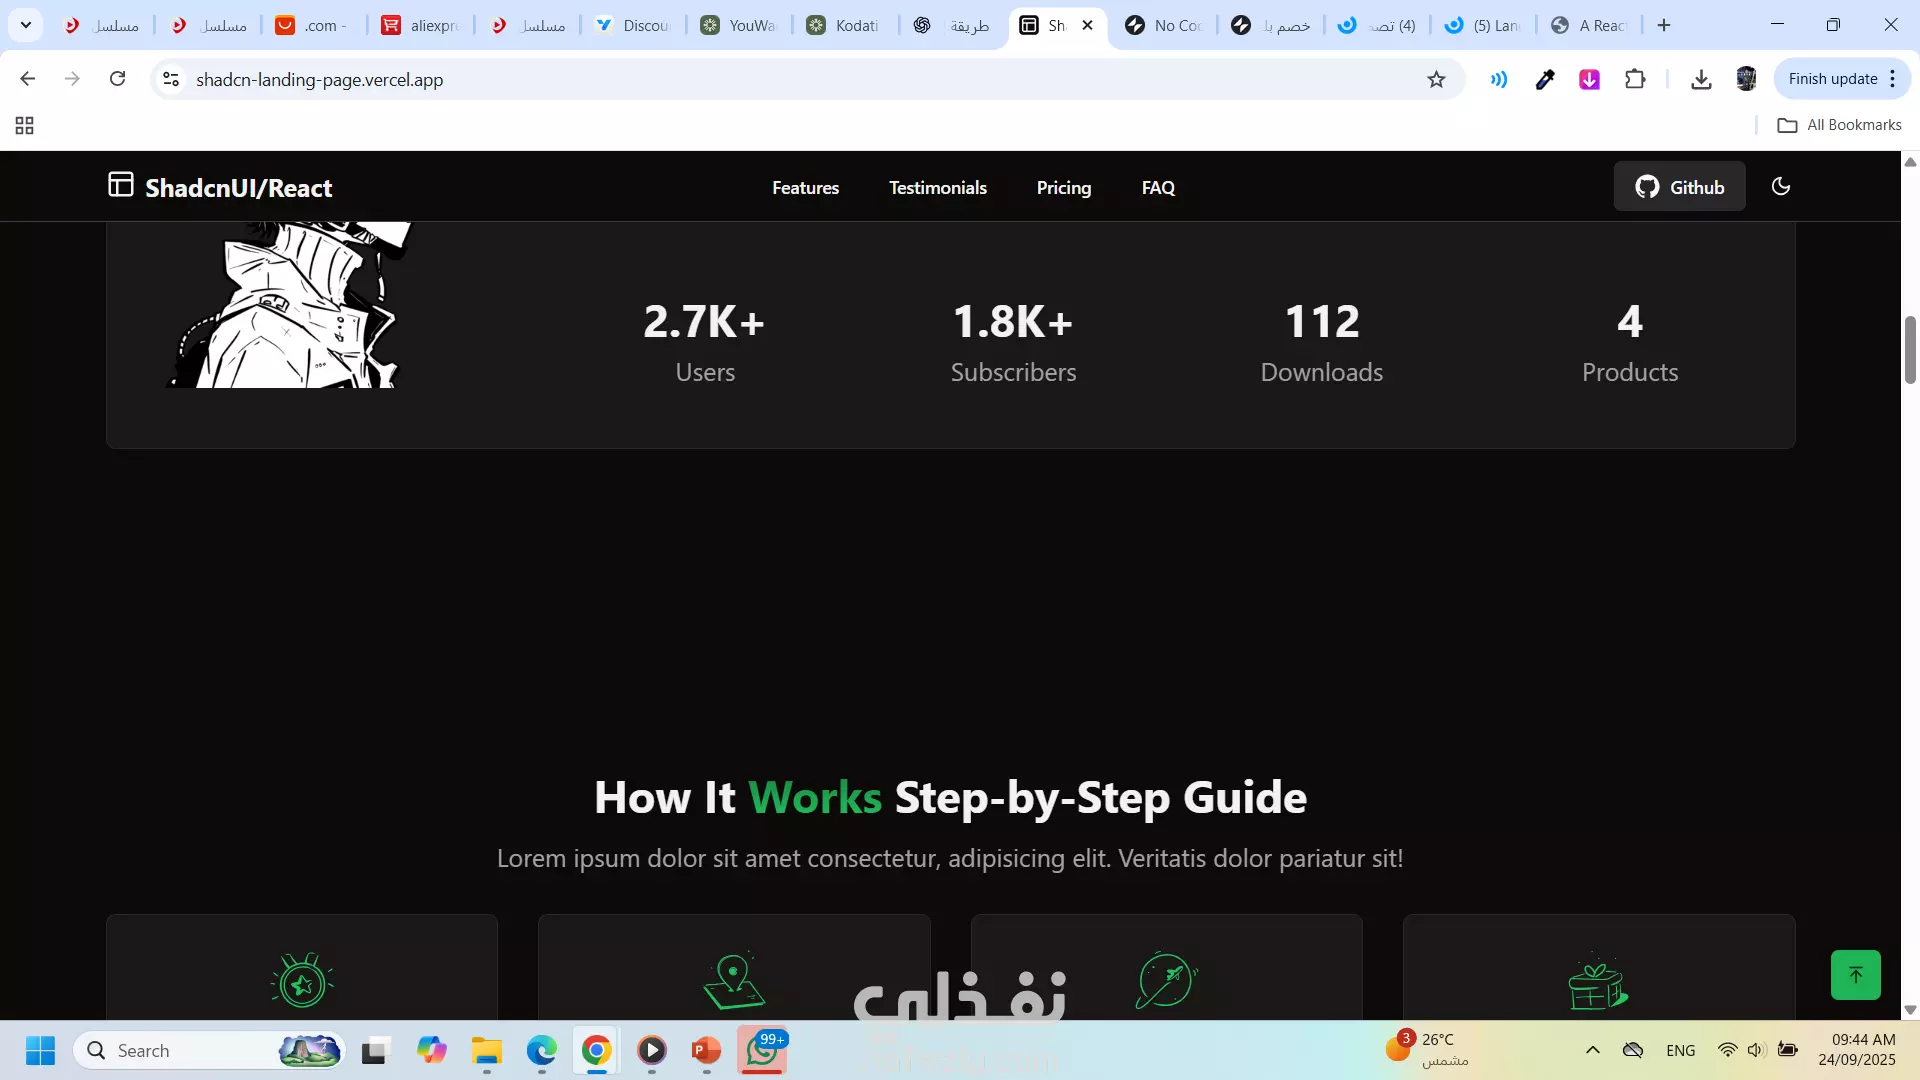1920x1080 pixels.
Task: Bookmark page with star icon
Action: [1436, 80]
